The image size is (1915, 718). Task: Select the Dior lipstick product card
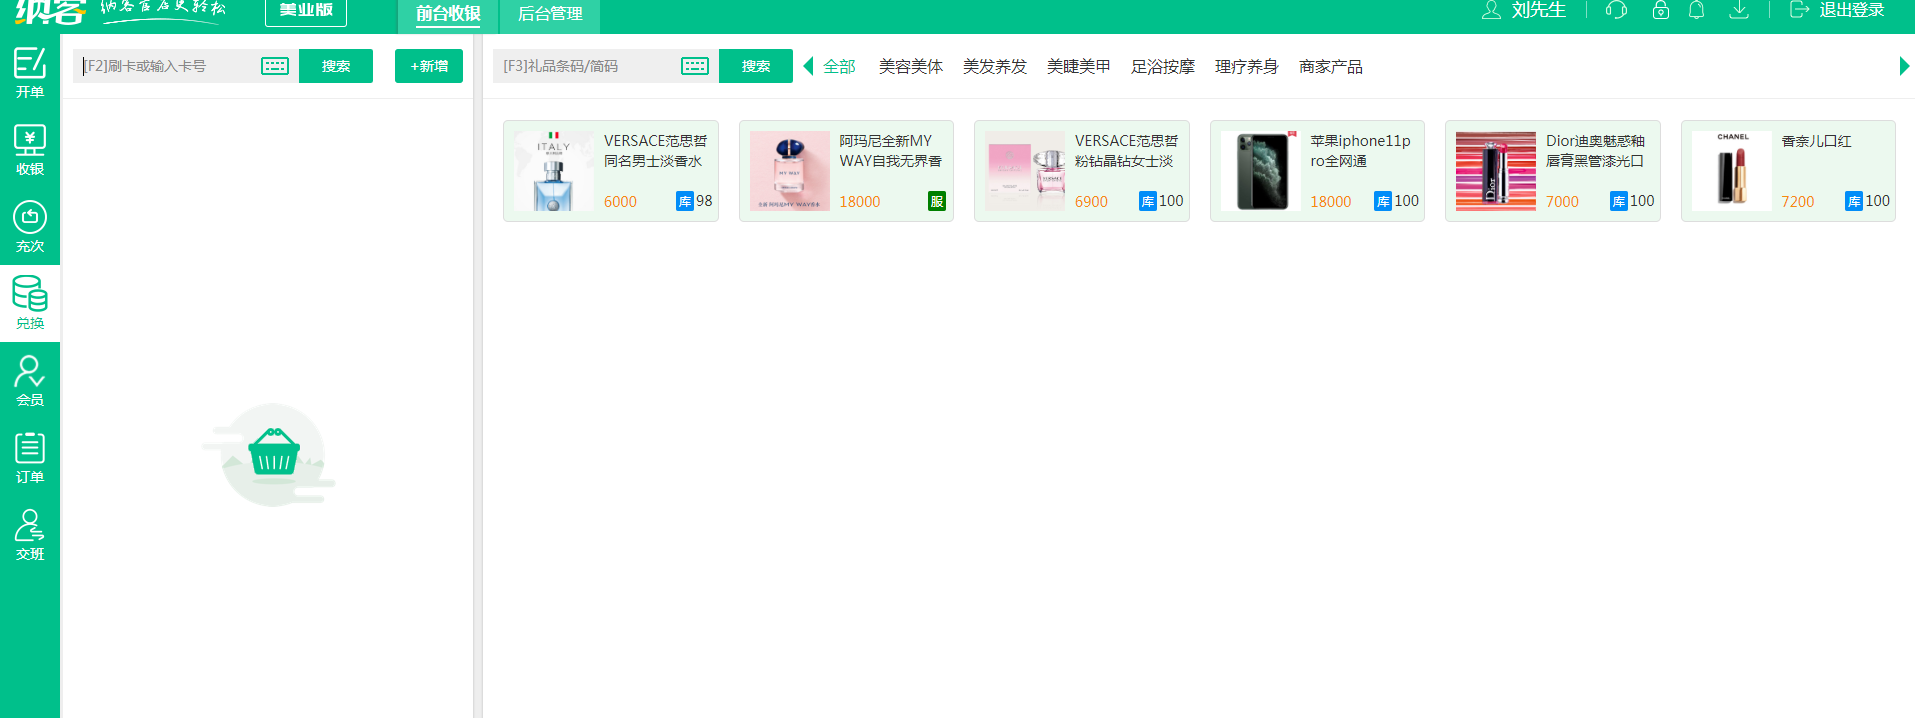pos(1552,171)
